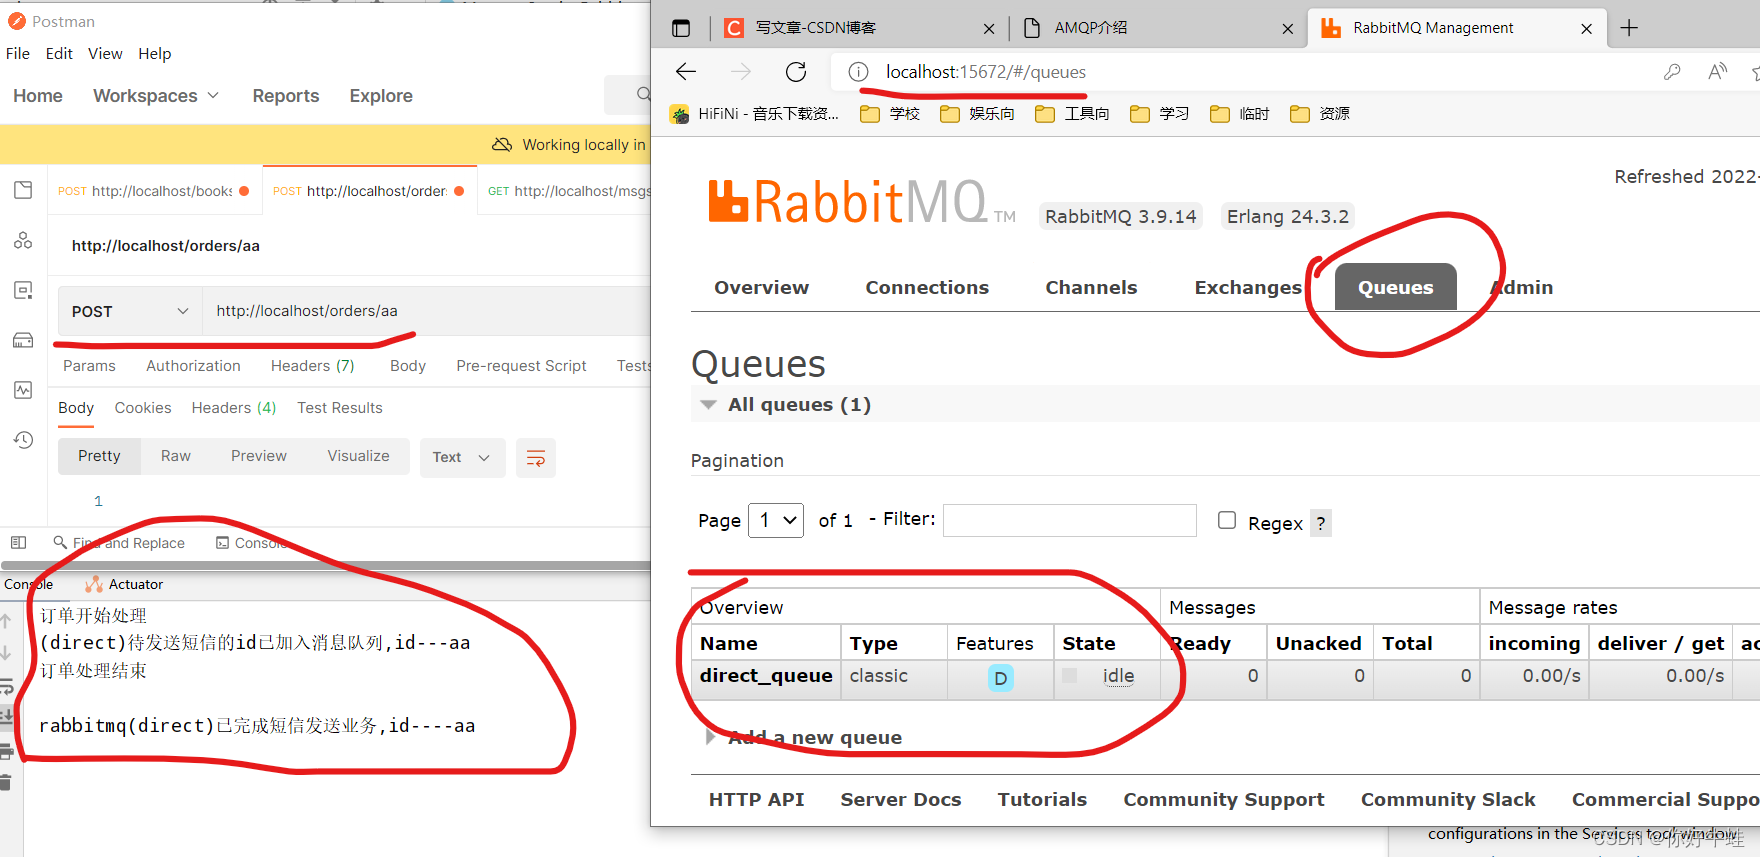Viewport: 1760px width, 857px height.
Task: Enable the Regex filter checkbox
Action: tap(1227, 520)
